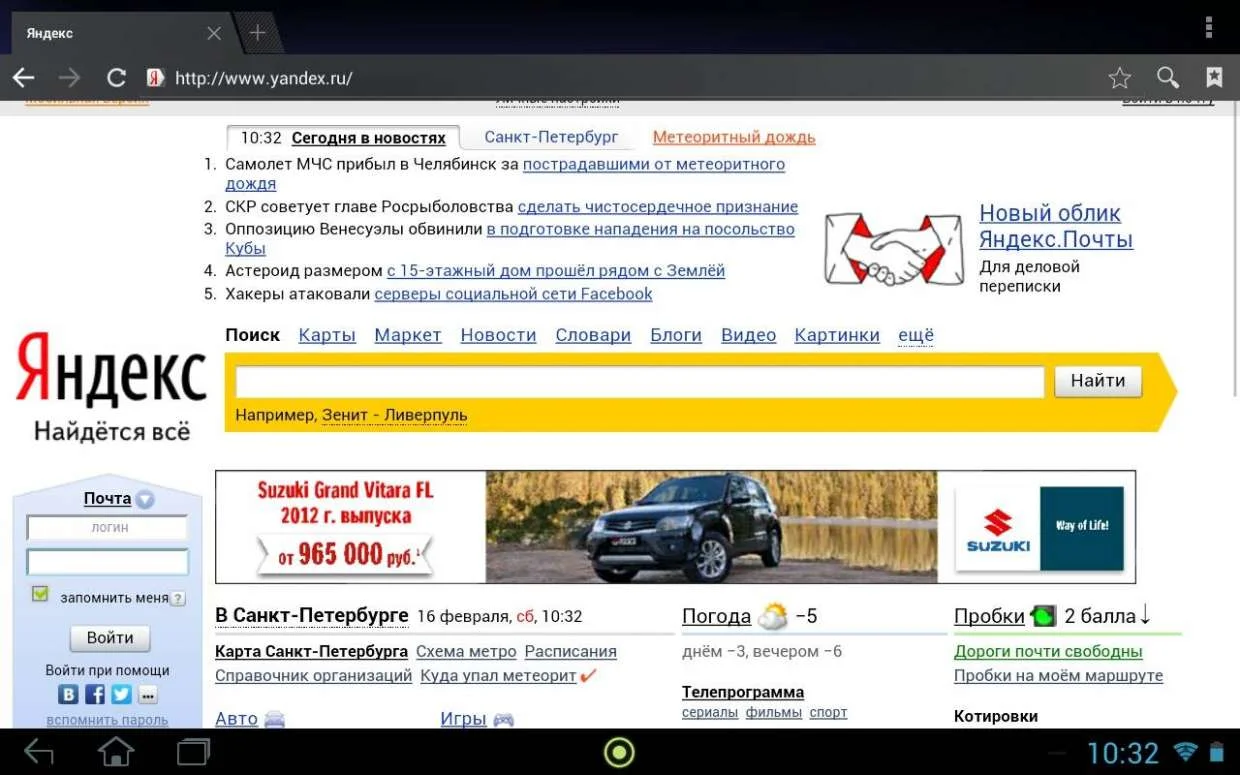The height and width of the screenshot is (775, 1240).
Task: Toggle the запомнить меня checkbox
Action: (40, 594)
